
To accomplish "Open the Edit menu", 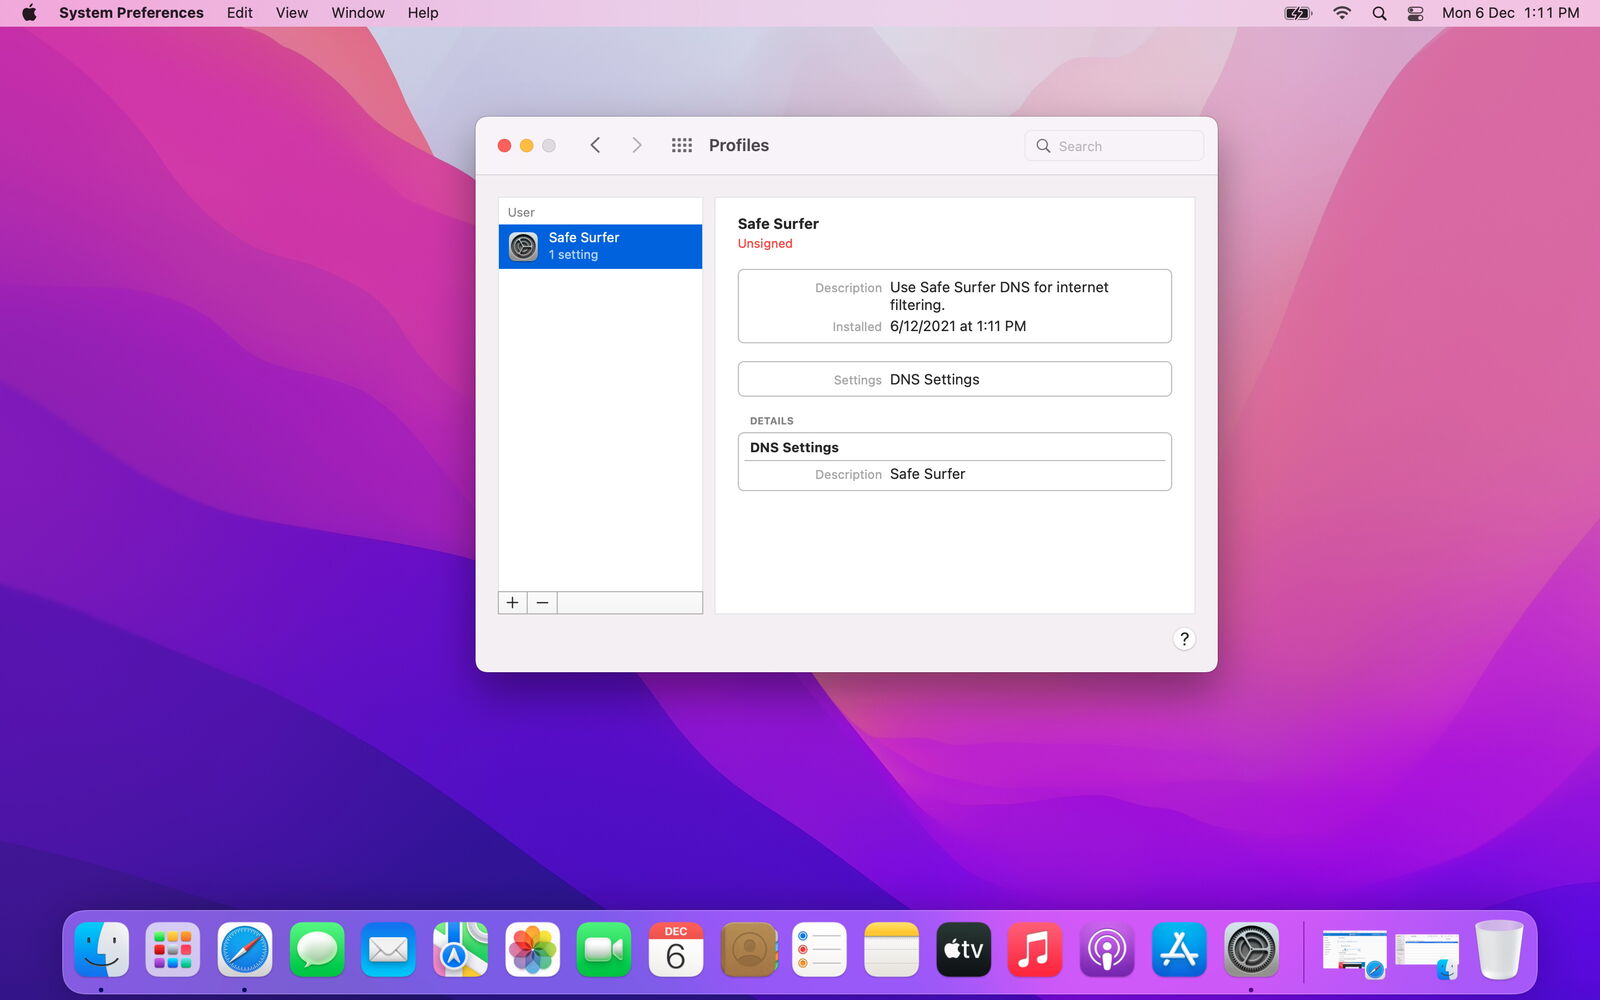I will click(240, 13).
